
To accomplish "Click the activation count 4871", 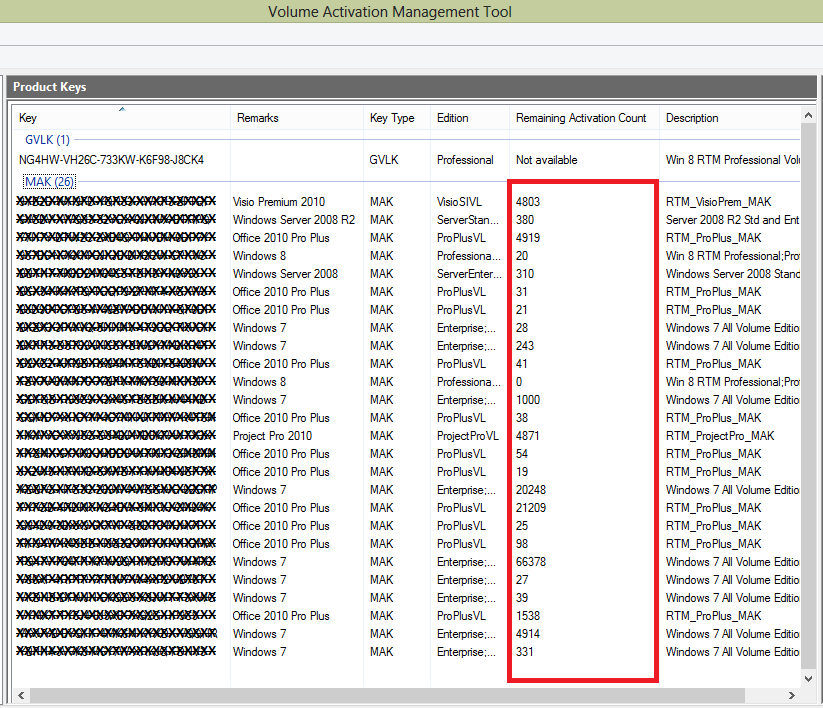I will 527,436.
